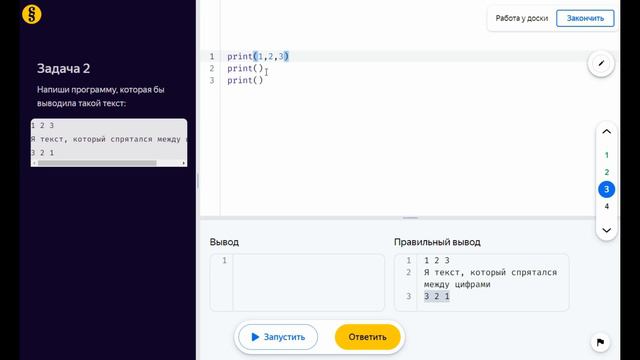Click the horizontal scrollbar under sample text
The height and width of the screenshot is (360, 640).
click(97, 163)
